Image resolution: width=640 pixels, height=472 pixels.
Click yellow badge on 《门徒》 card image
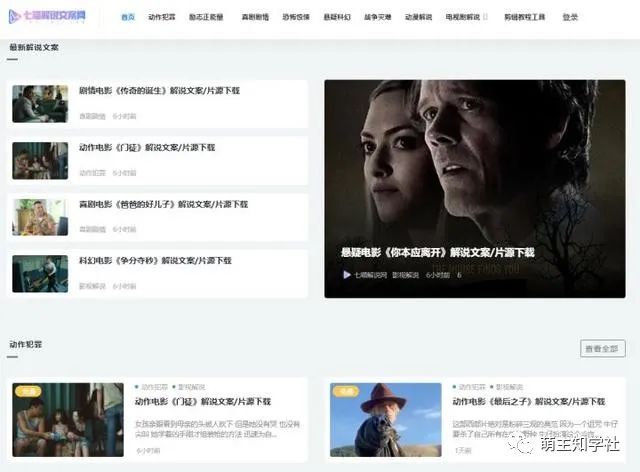pos(28,391)
